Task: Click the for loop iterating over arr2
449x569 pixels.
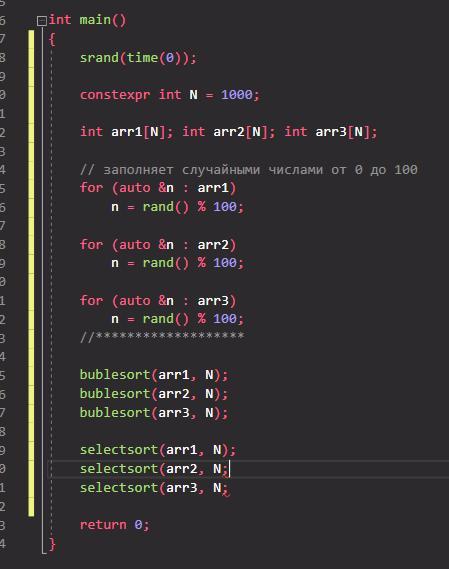Action: (158, 245)
